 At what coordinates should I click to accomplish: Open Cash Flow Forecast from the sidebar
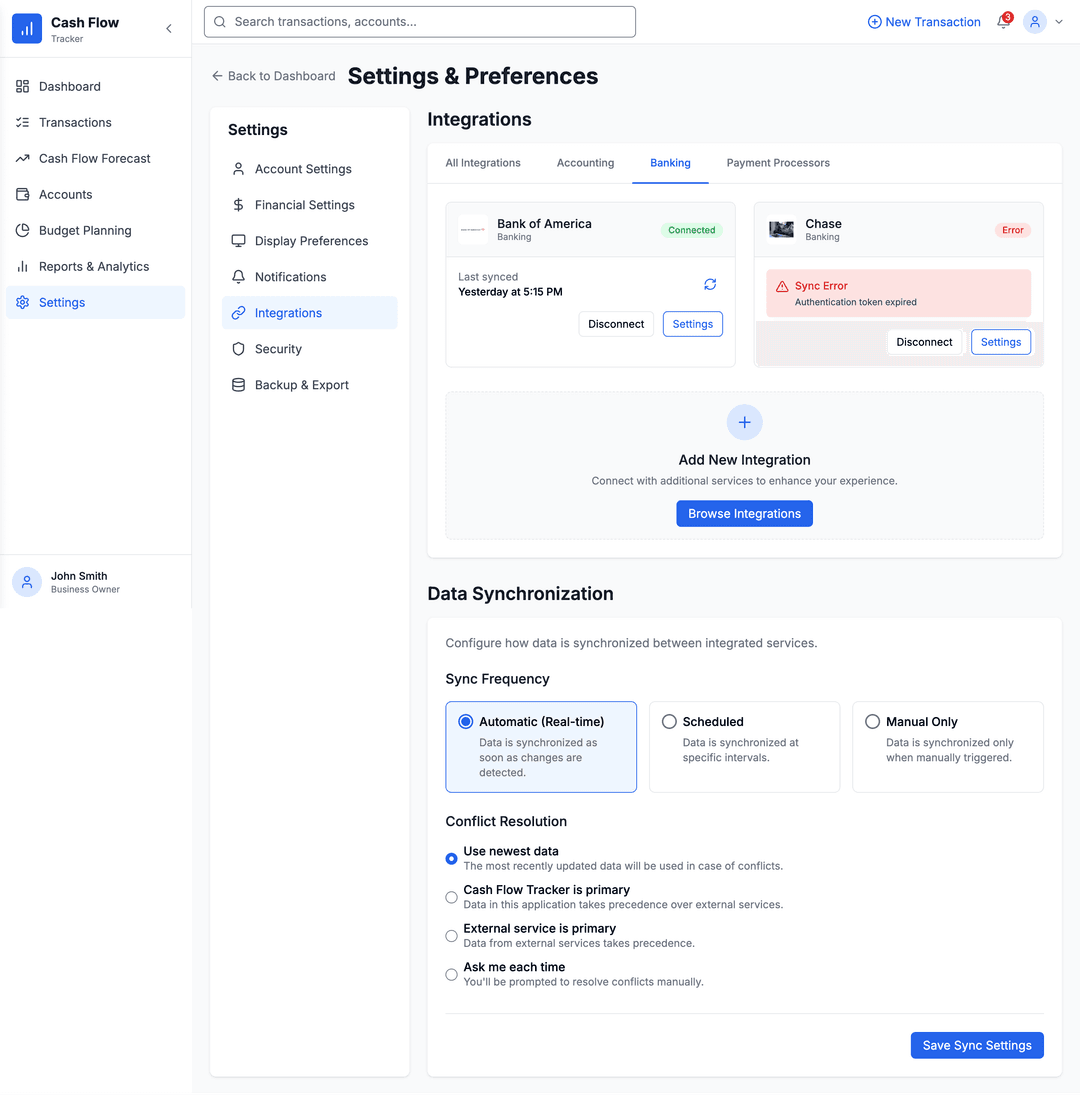[94, 158]
